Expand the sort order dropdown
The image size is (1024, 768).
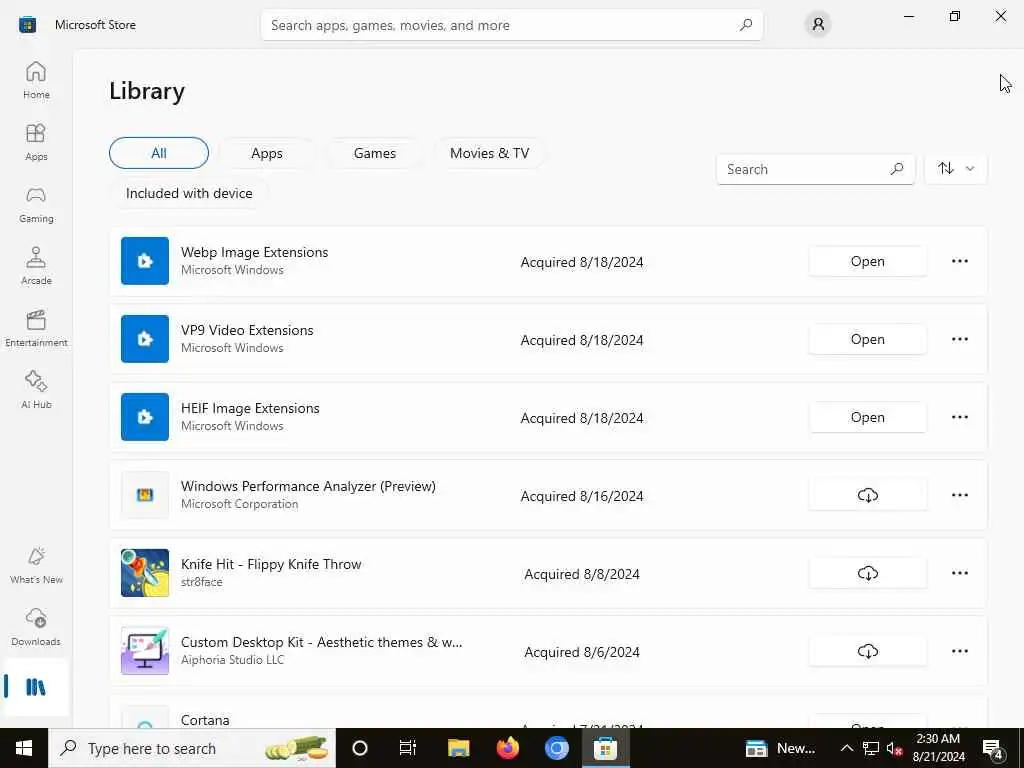[x=956, y=168]
